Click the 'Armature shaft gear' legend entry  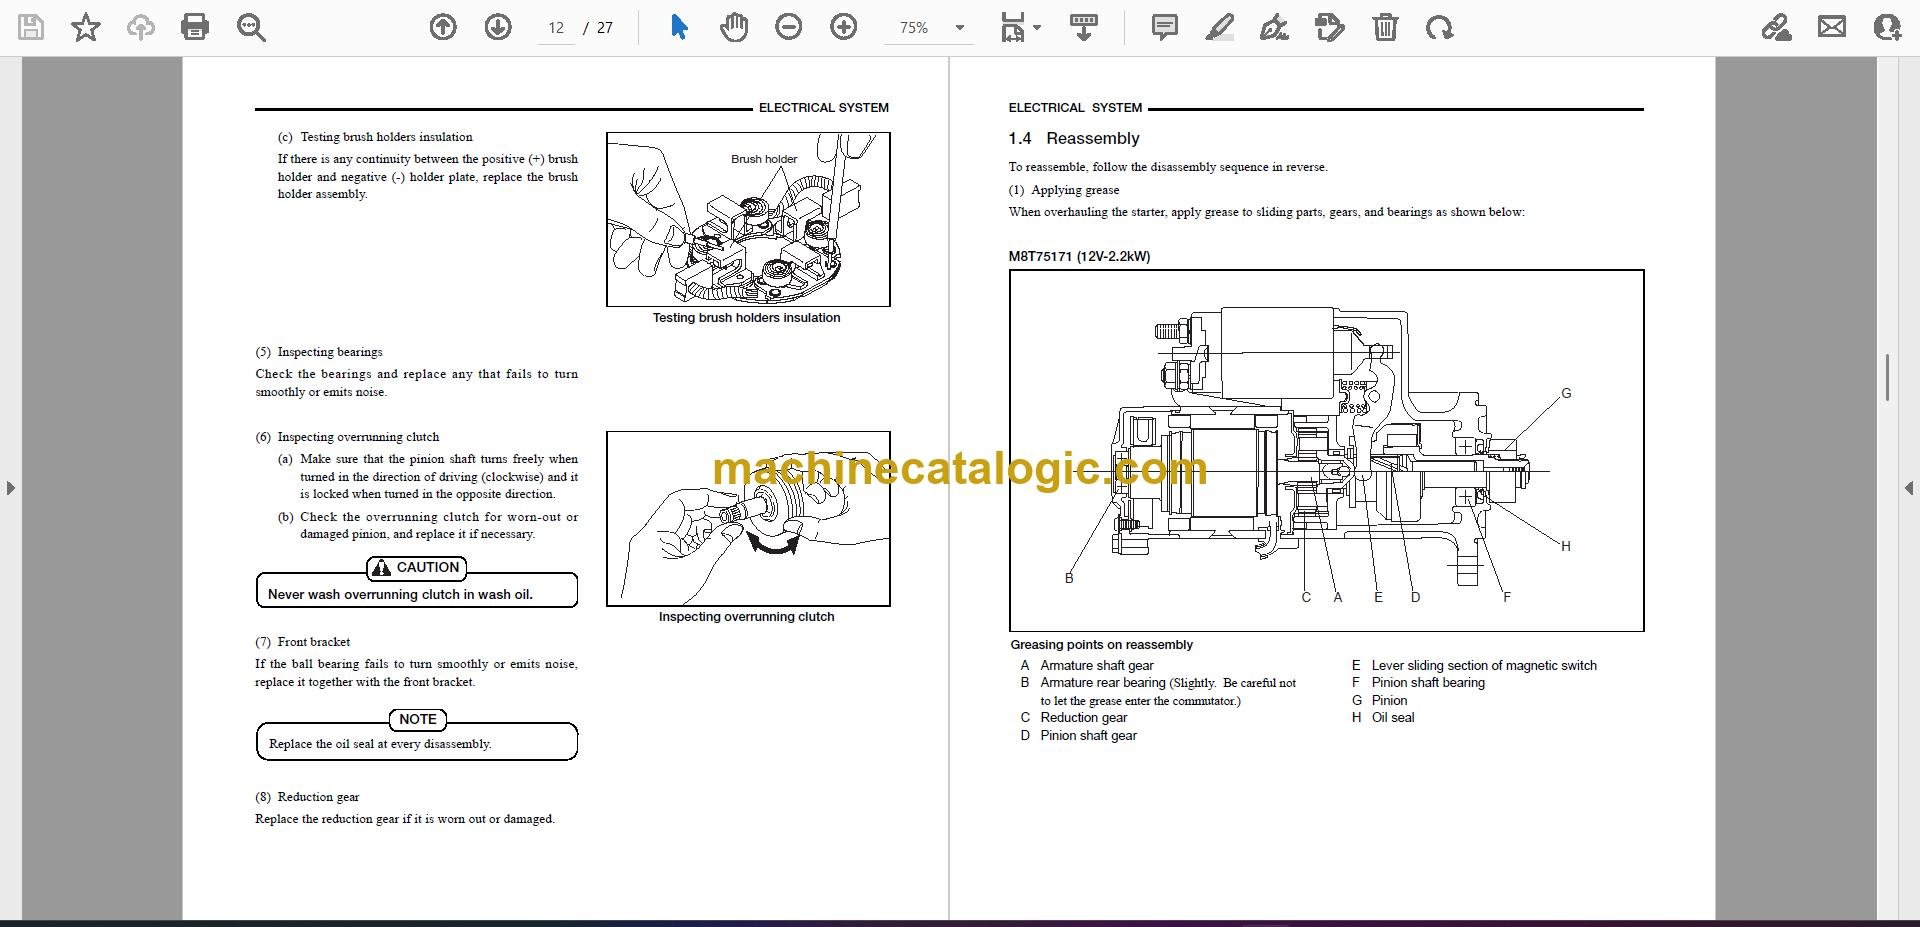pyautogui.click(x=1097, y=665)
